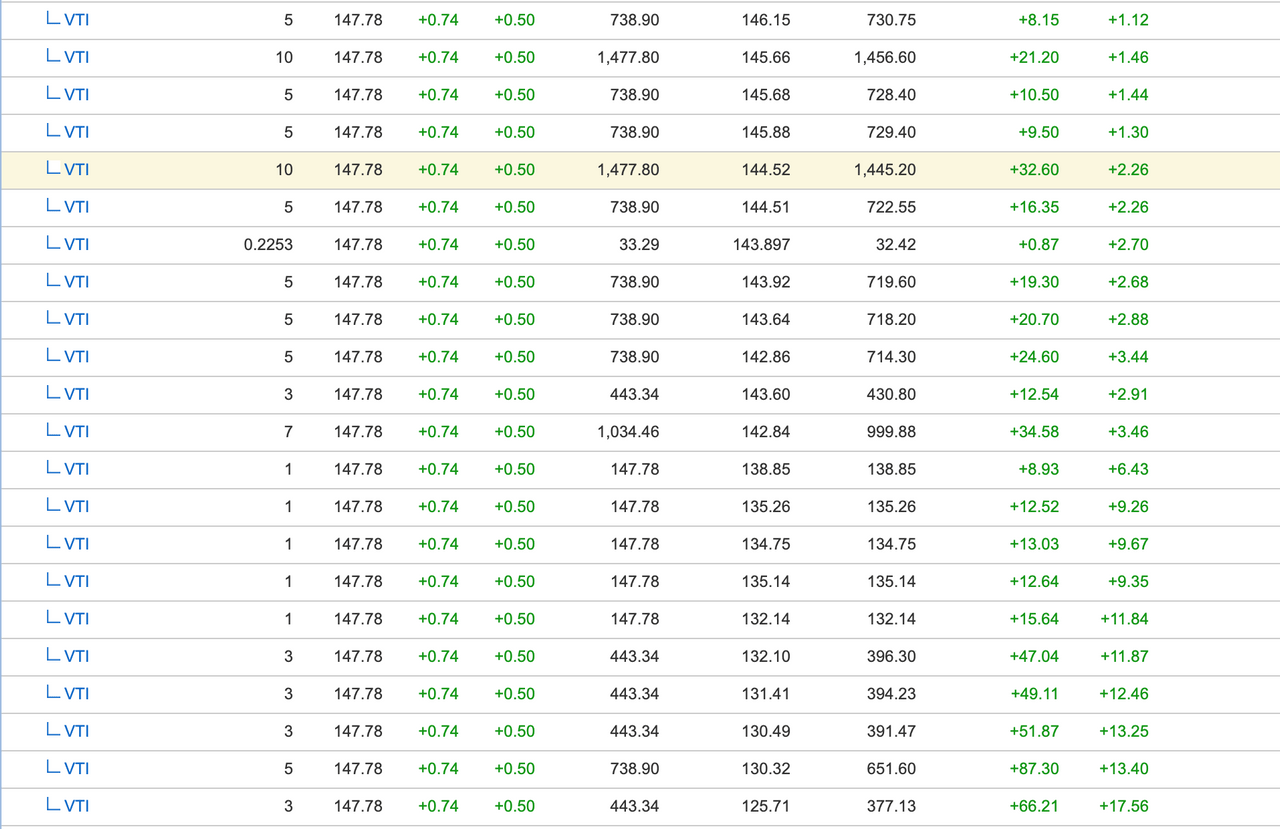Click the total cost value 722.55

pos(891,207)
